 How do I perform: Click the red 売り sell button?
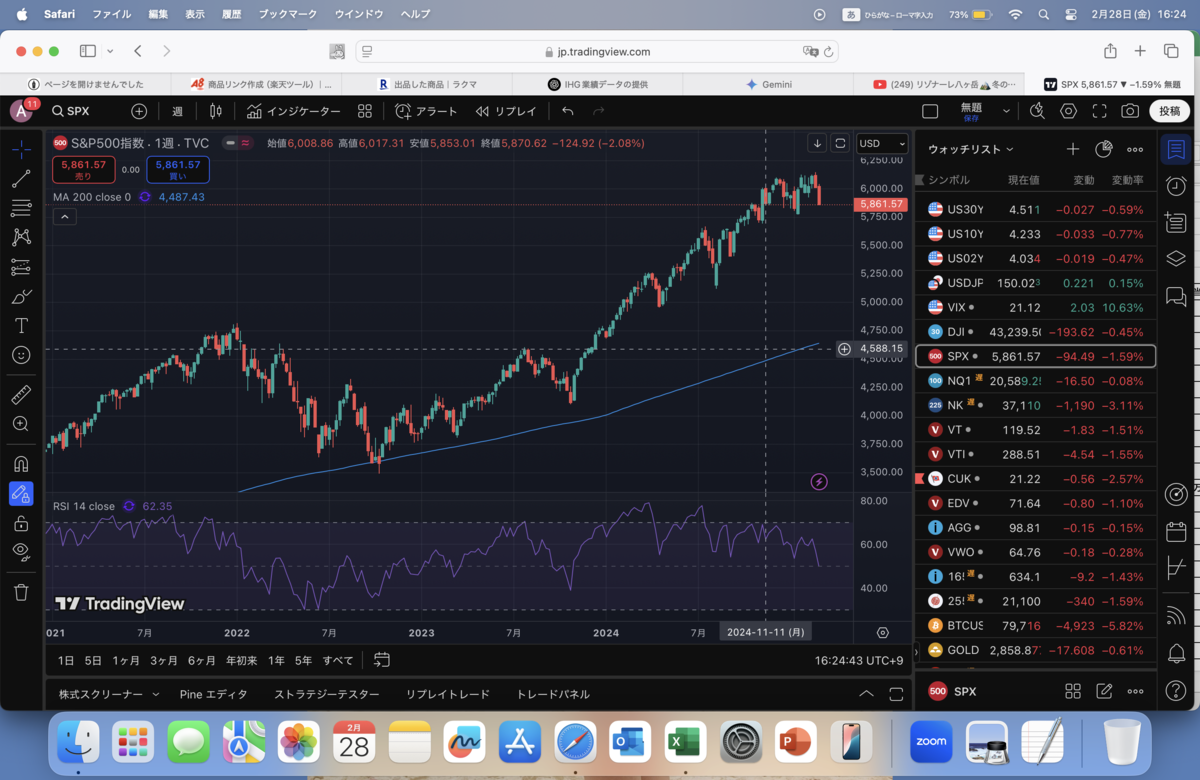point(84,170)
